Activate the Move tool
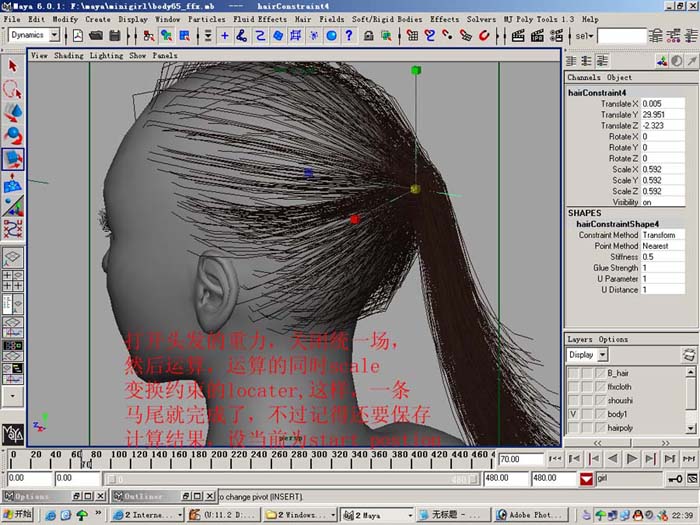Screen dimensions: 700x525 pos(12,112)
